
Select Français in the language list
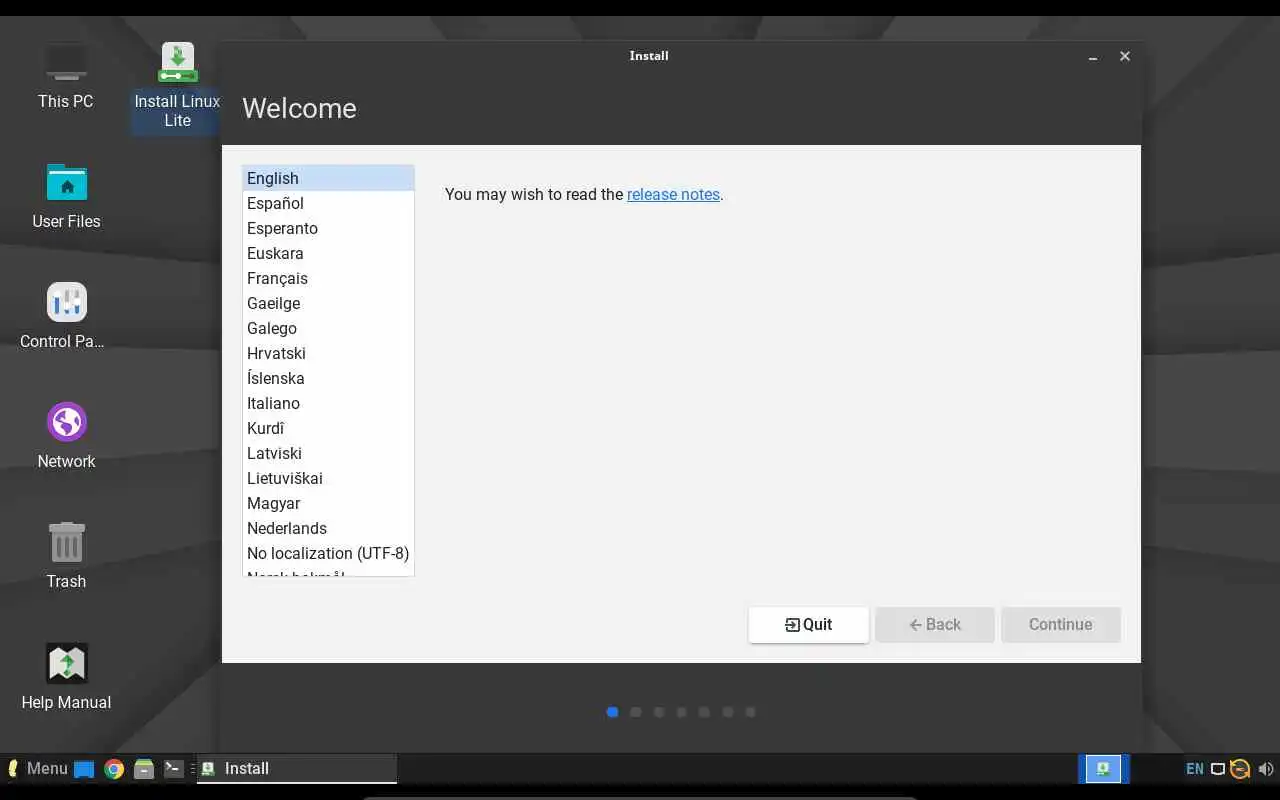[328, 278]
